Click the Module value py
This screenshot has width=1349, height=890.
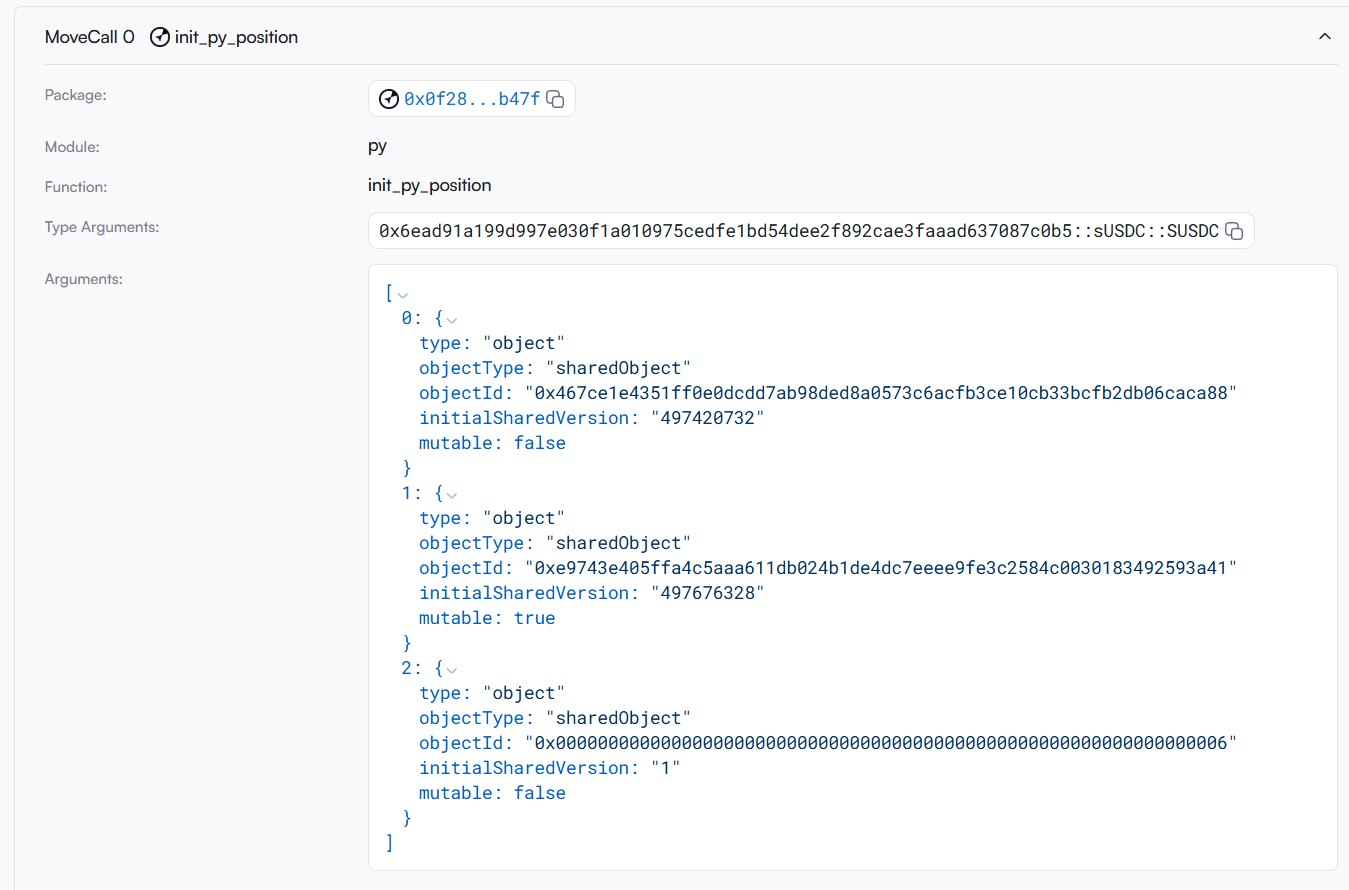(377, 146)
